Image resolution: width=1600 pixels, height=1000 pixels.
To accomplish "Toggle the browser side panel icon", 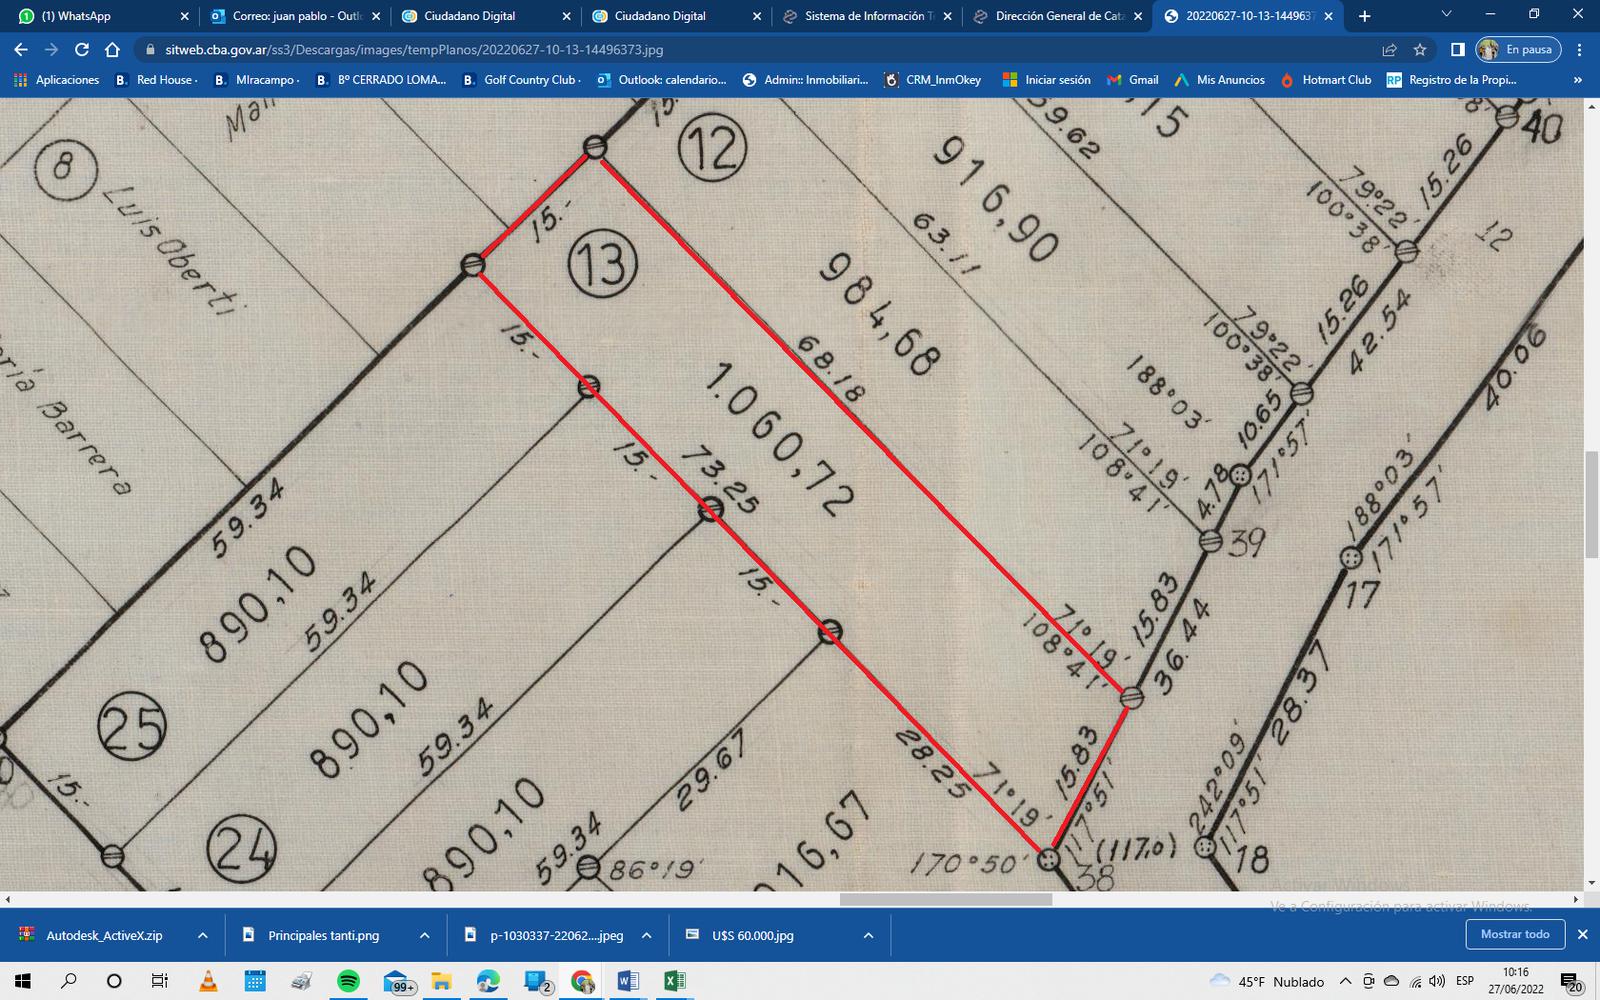I will click(1458, 50).
